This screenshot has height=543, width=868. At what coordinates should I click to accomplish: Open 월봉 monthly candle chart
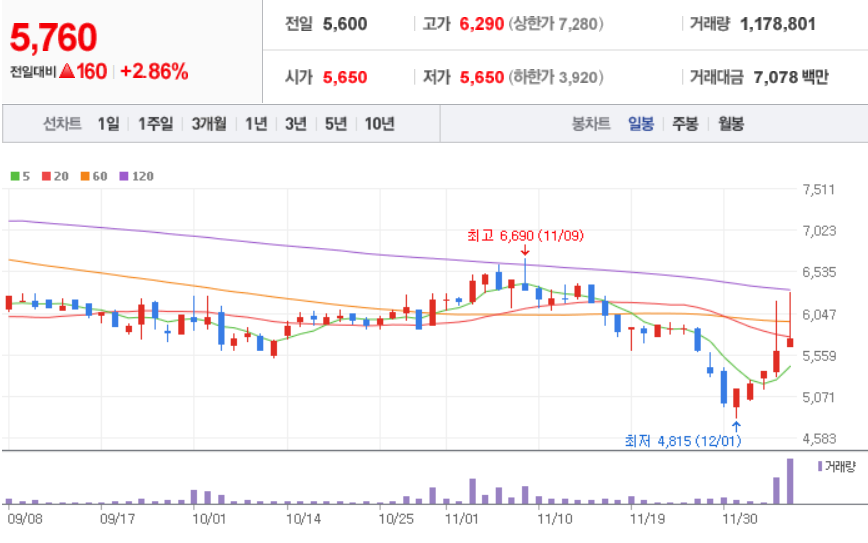(x=731, y=123)
